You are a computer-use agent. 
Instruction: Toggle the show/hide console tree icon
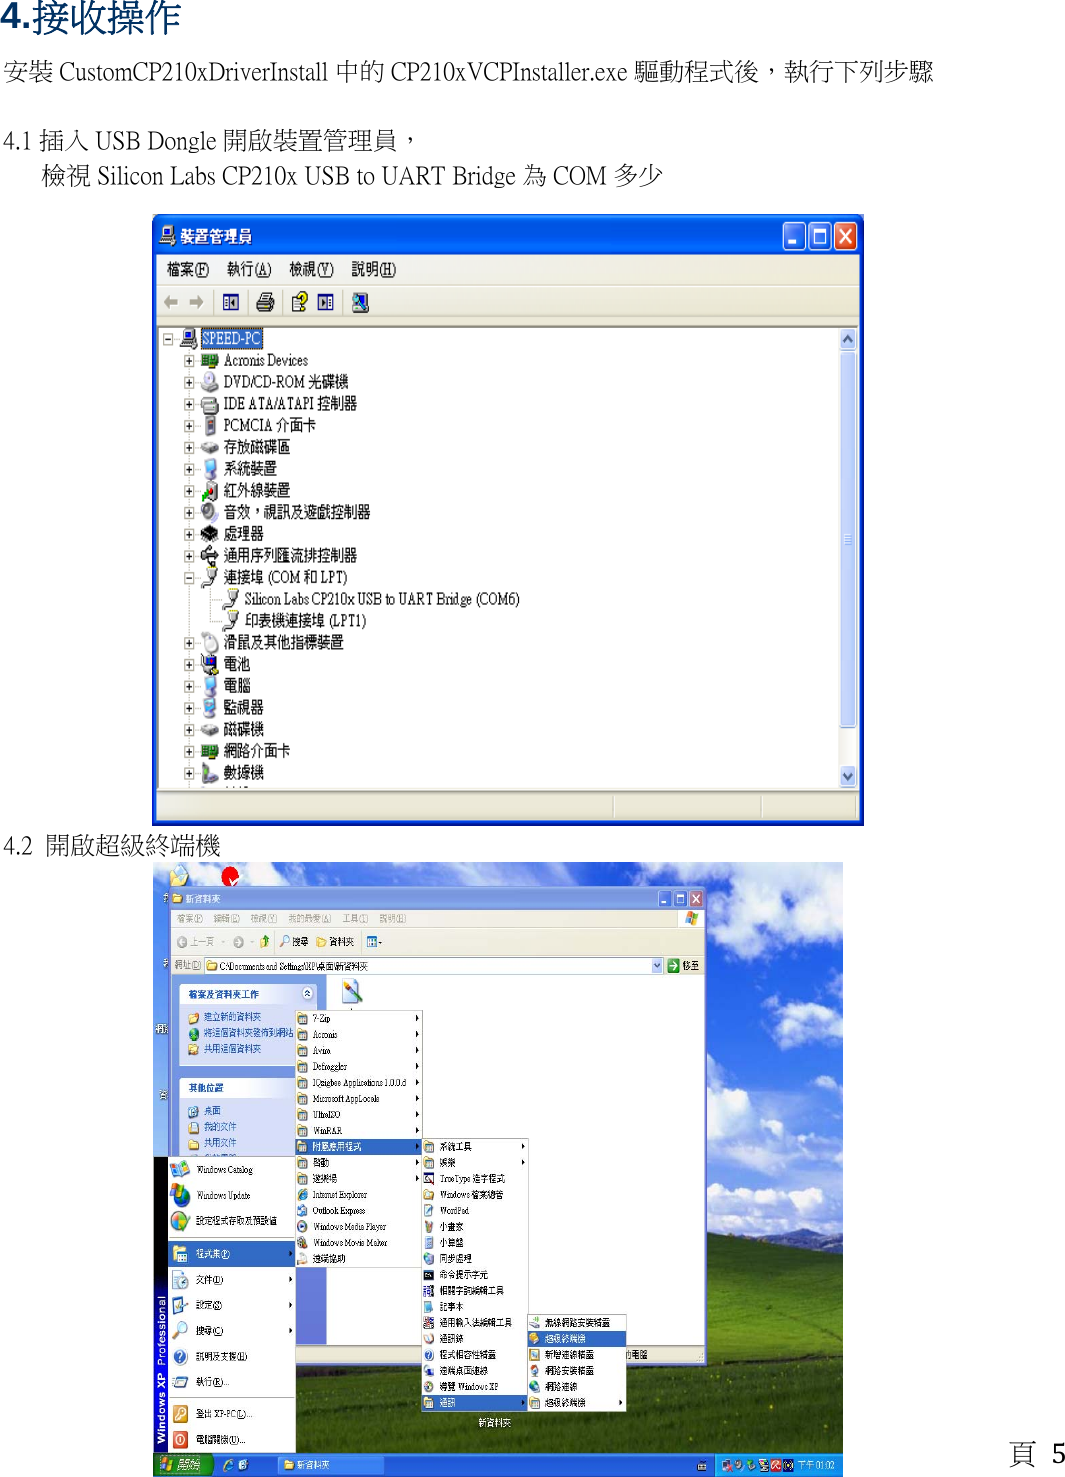(231, 302)
